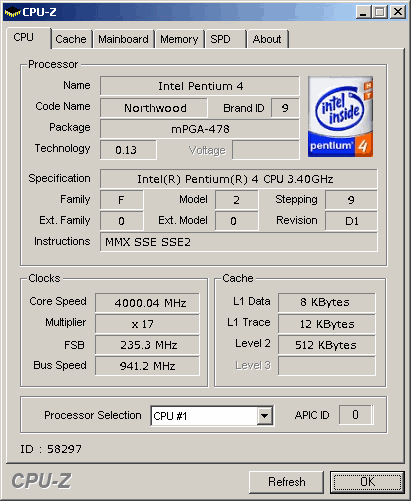Screen dimensions: 411x501
Task: Click the Core Speed value field
Action: 147,303
